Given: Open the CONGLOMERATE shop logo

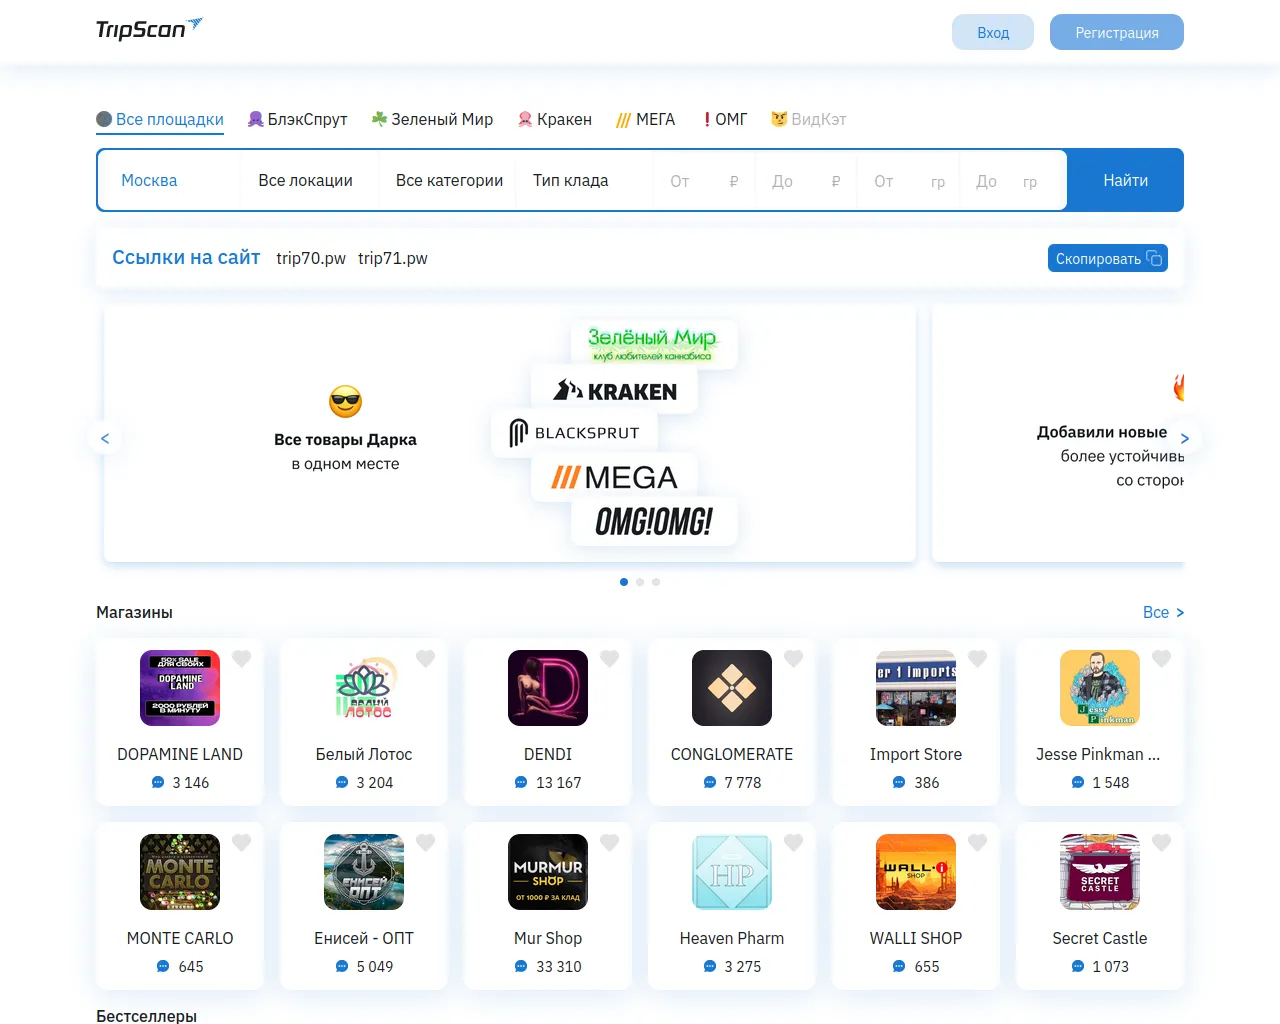Looking at the screenshot, I should tap(732, 688).
